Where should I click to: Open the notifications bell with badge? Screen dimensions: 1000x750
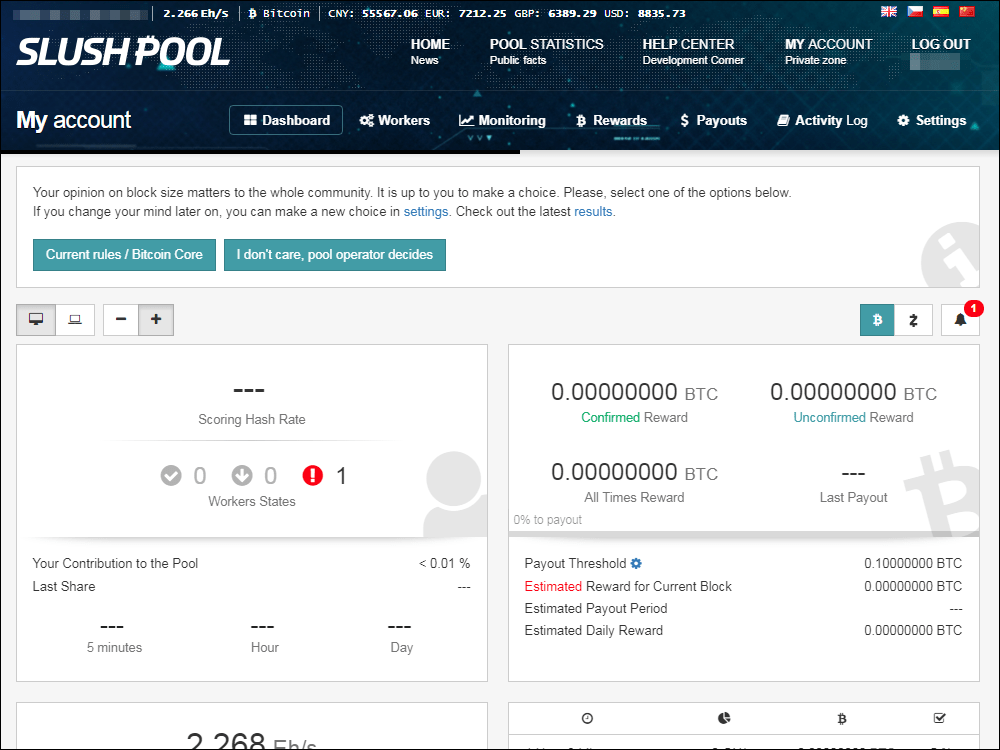pyautogui.click(x=961, y=318)
